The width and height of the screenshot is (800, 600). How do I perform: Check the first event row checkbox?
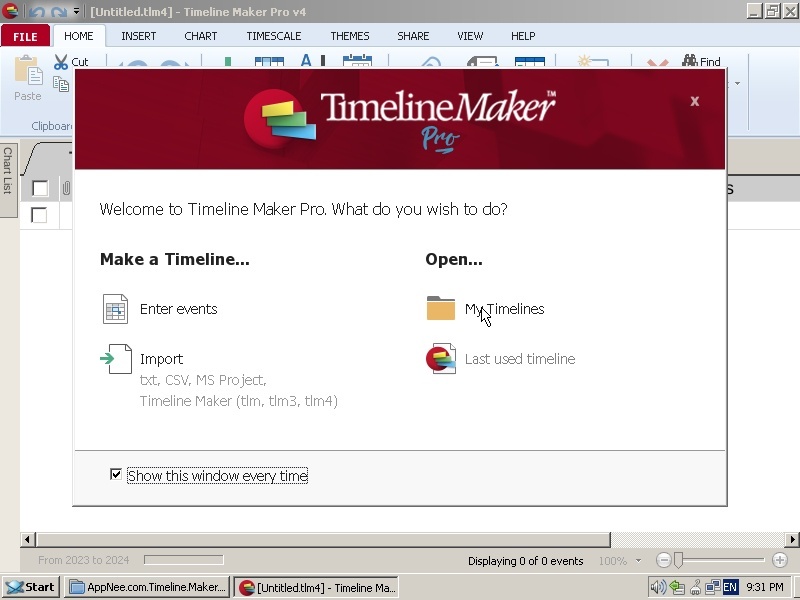pos(39,215)
